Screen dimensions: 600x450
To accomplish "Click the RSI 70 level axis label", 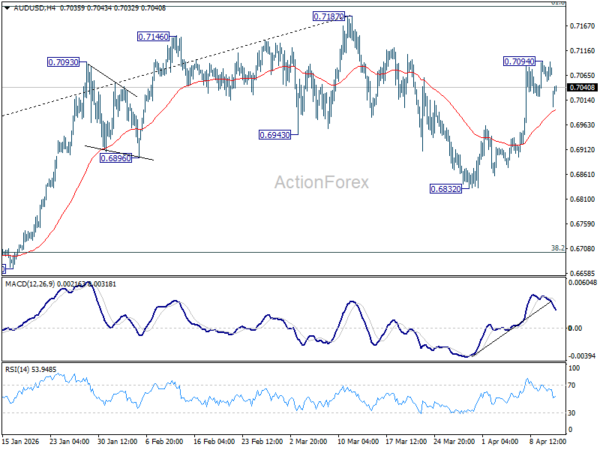I will 572,385.
